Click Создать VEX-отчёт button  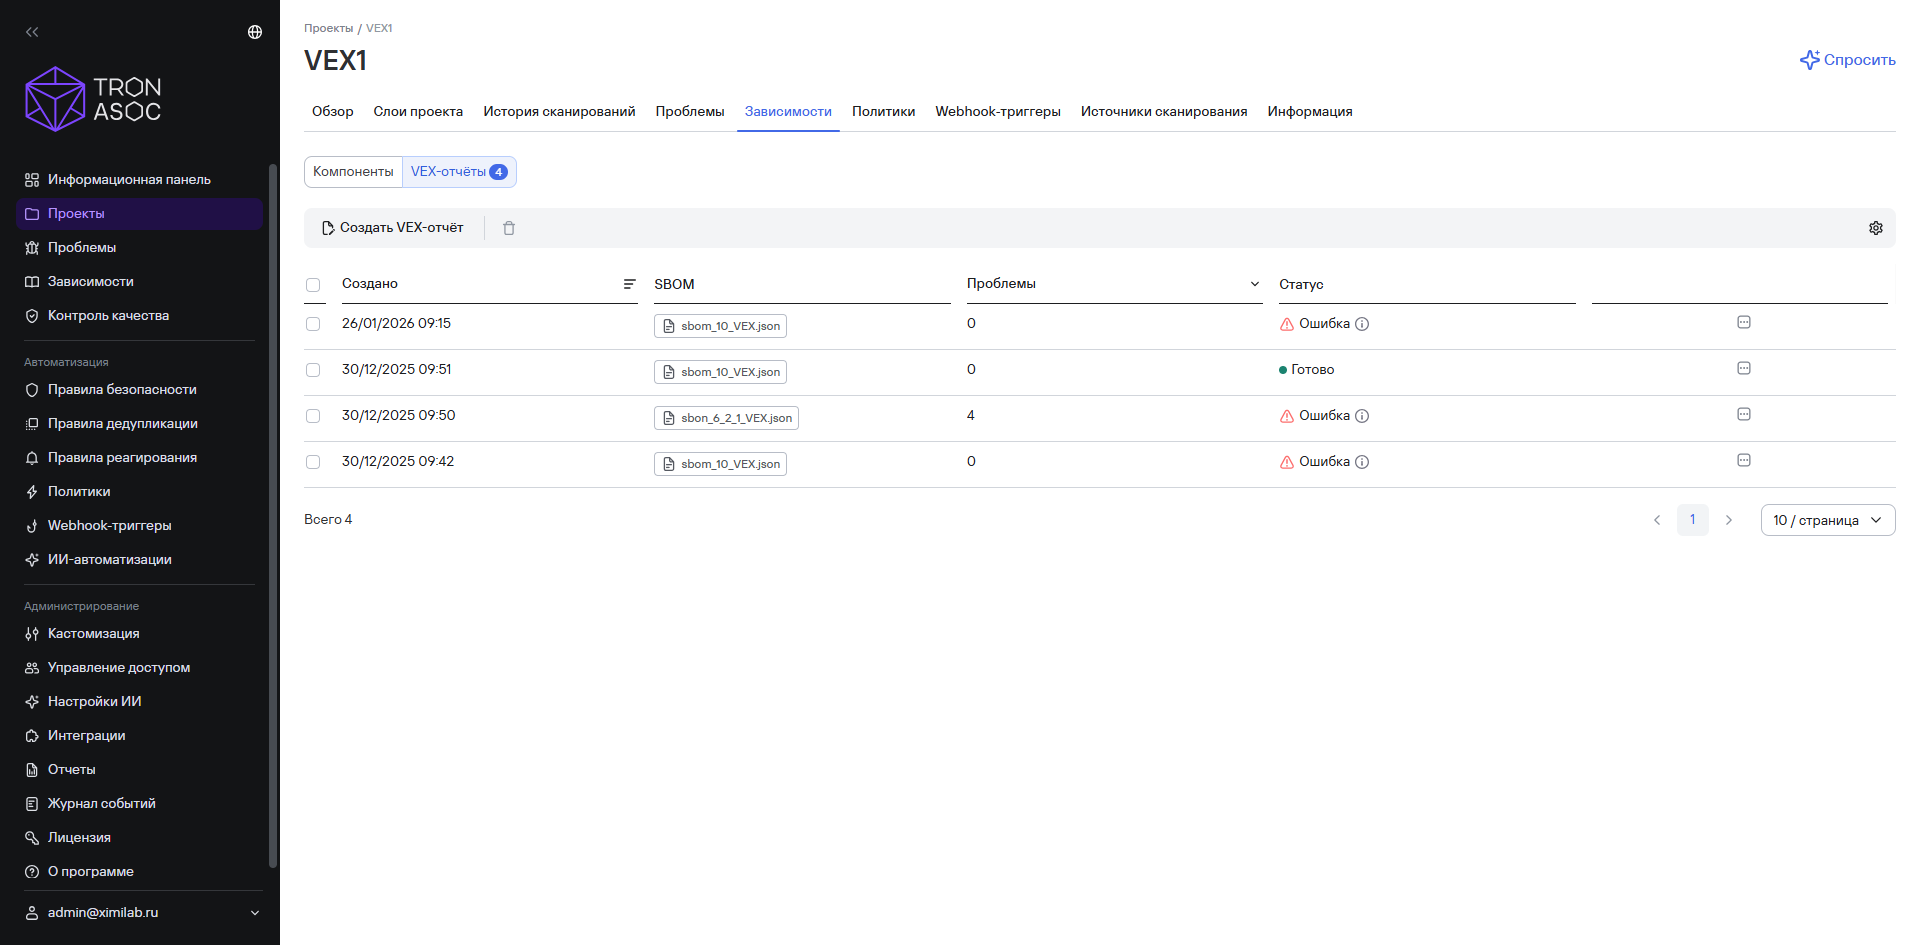click(x=392, y=228)
